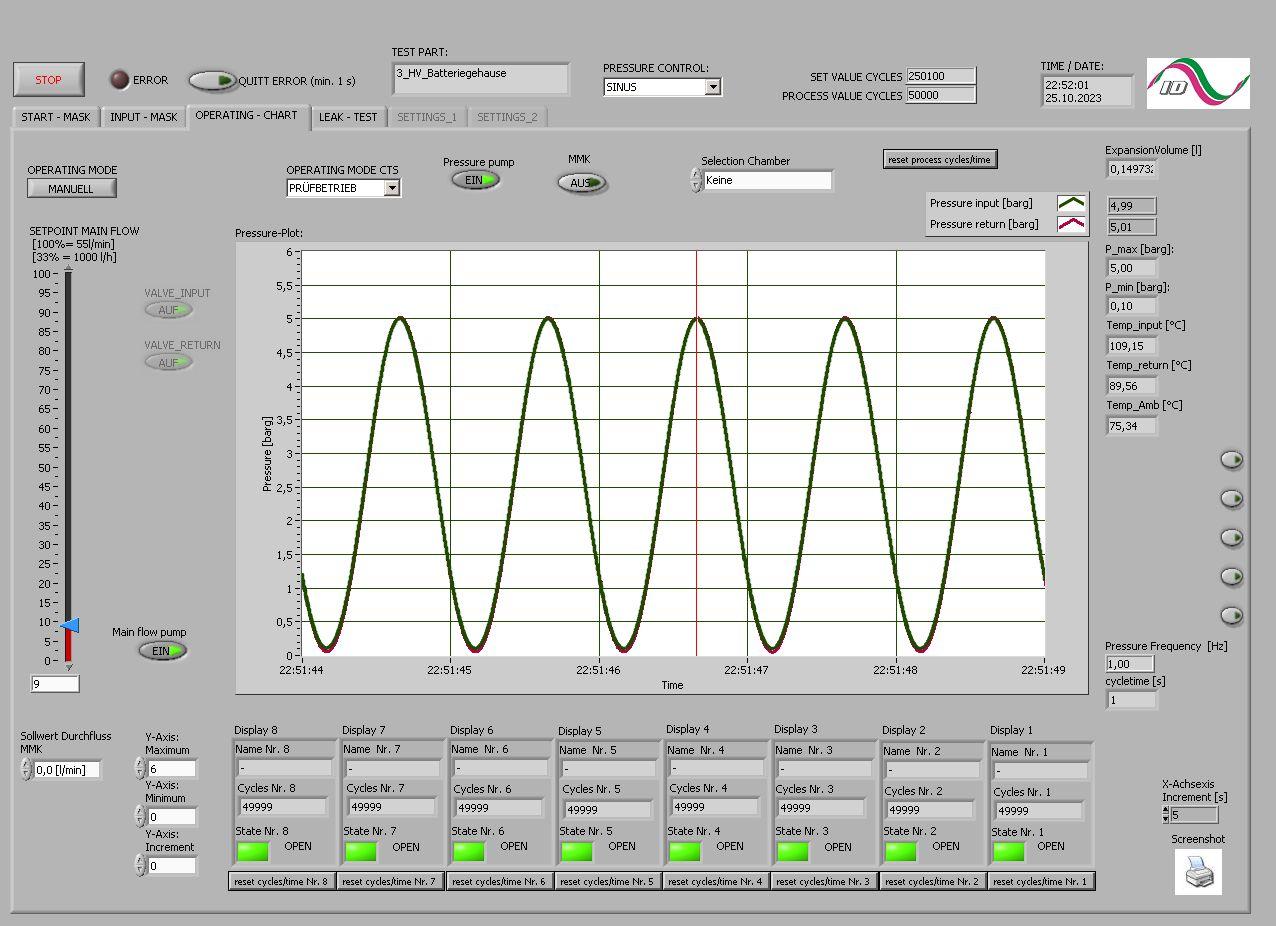This screenshot has height=926, width=1276.
Task: Click the Sollwert Durchfluss MMK stepper
Action: coord(26,770)
